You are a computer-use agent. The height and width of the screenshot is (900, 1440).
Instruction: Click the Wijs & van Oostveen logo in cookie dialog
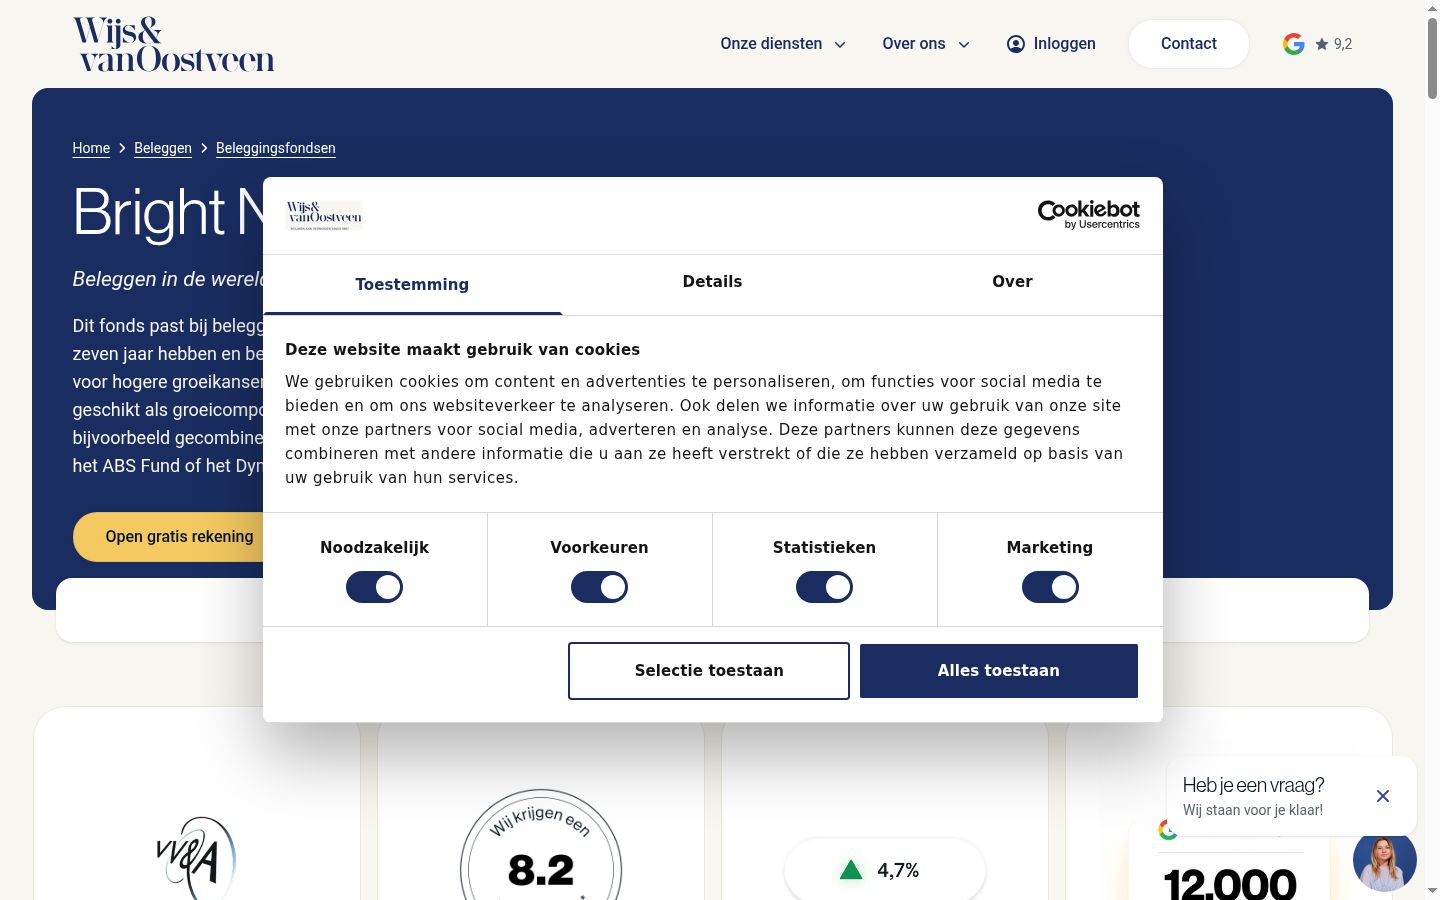click(x=324, y=215)
